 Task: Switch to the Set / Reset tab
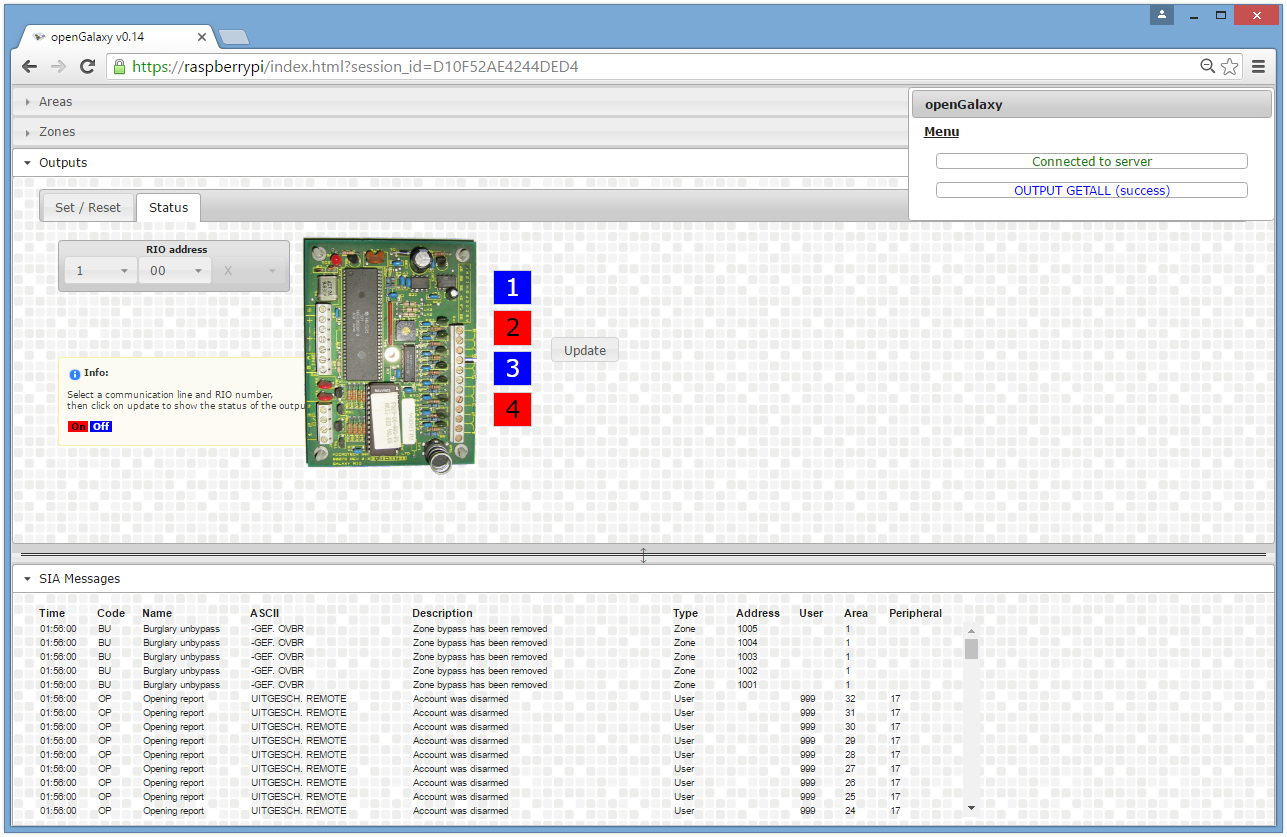click(x=88, y=208)
